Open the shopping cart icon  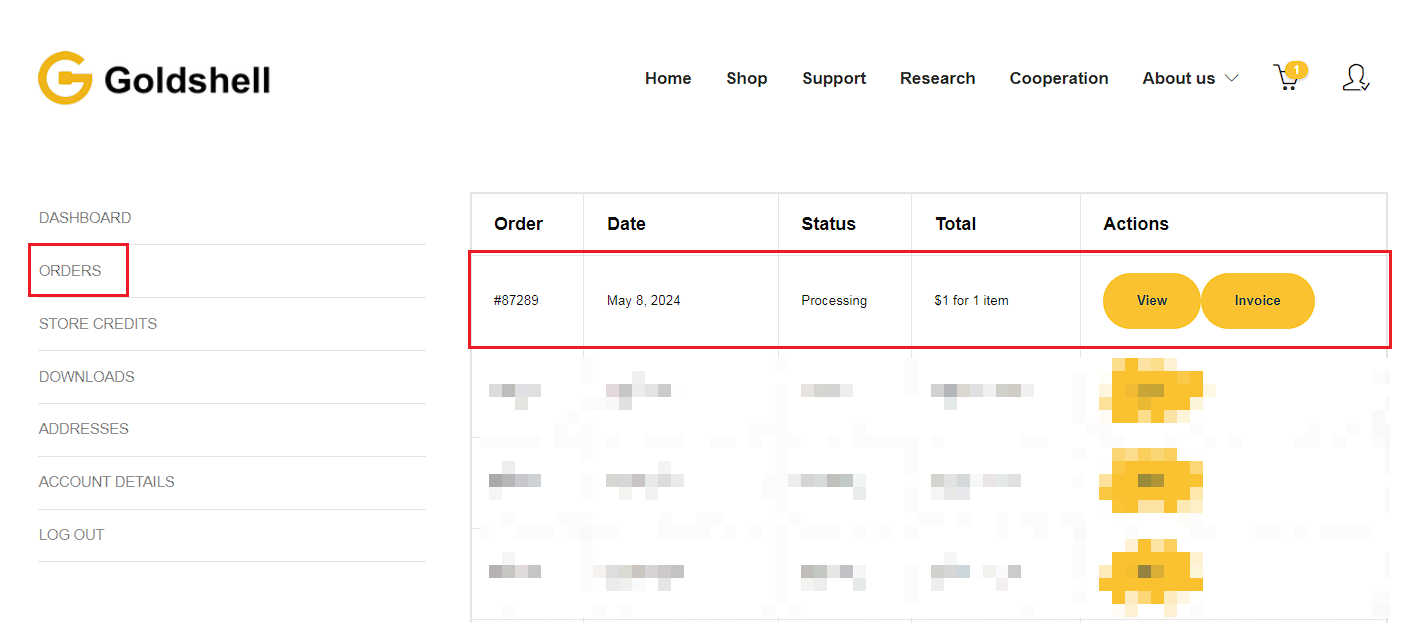[x=1287, y=78]
